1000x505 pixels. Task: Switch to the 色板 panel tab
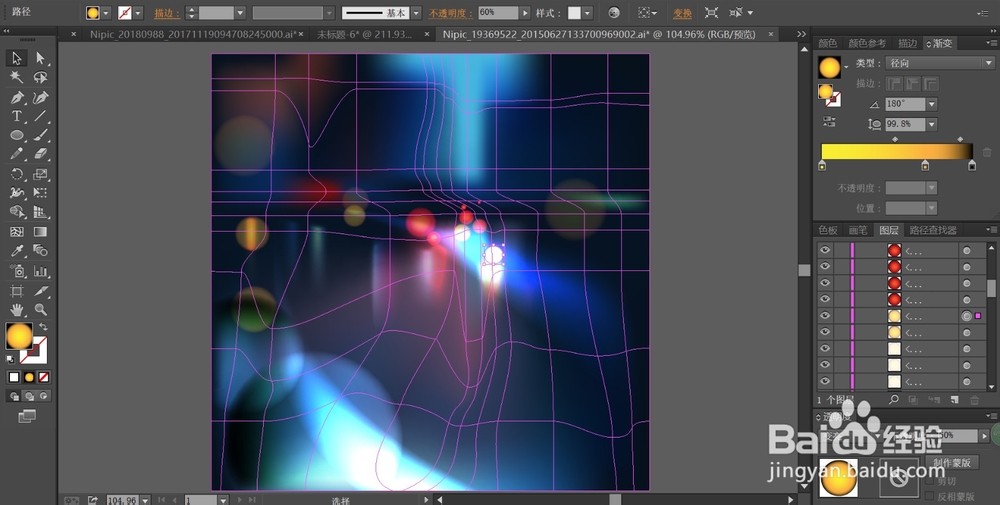pos(828,230)
